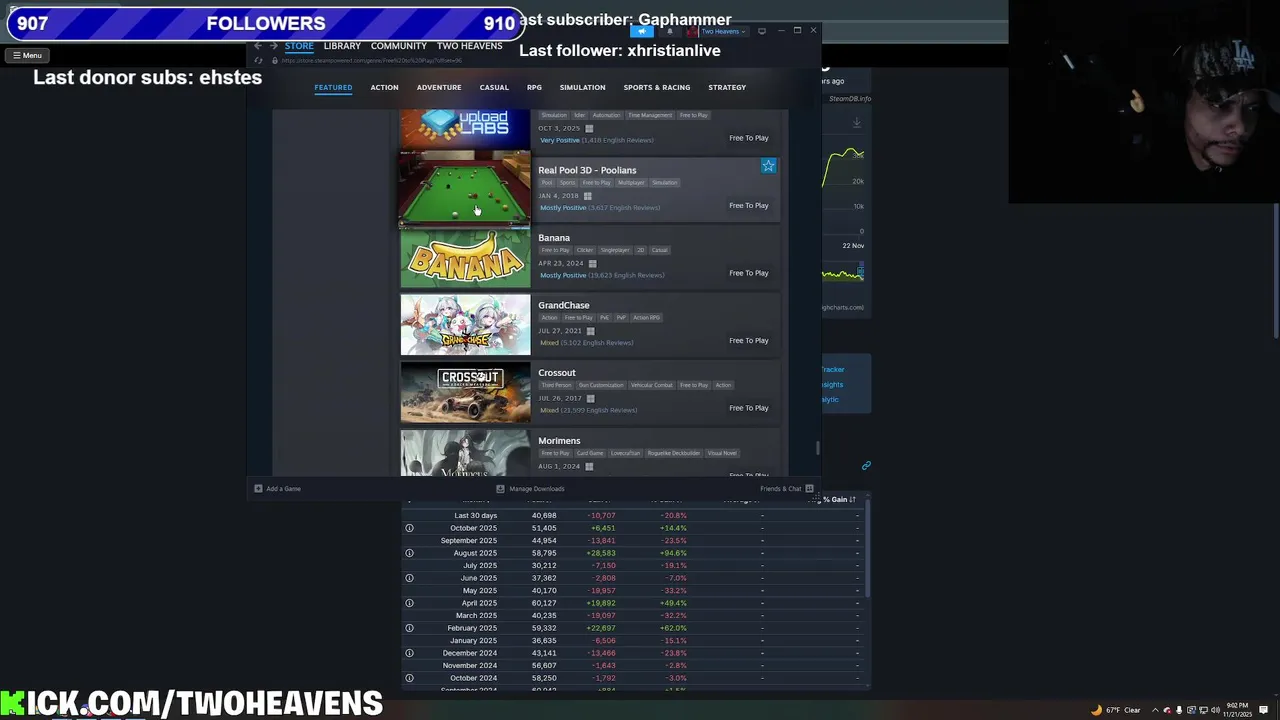
Task: Open the Morimens game title
Action: click(559, 441)
